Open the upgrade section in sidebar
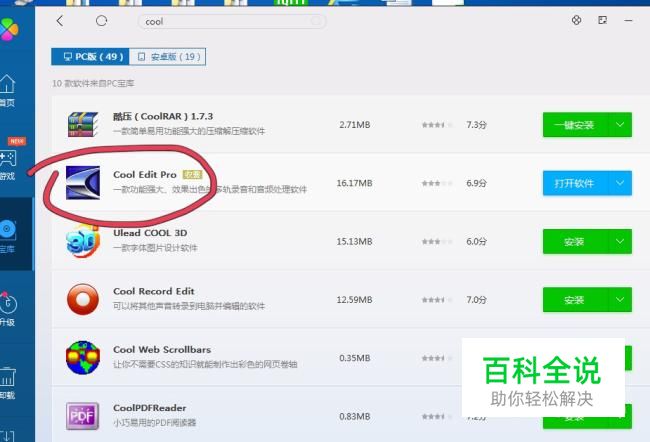 pos(7,309)
